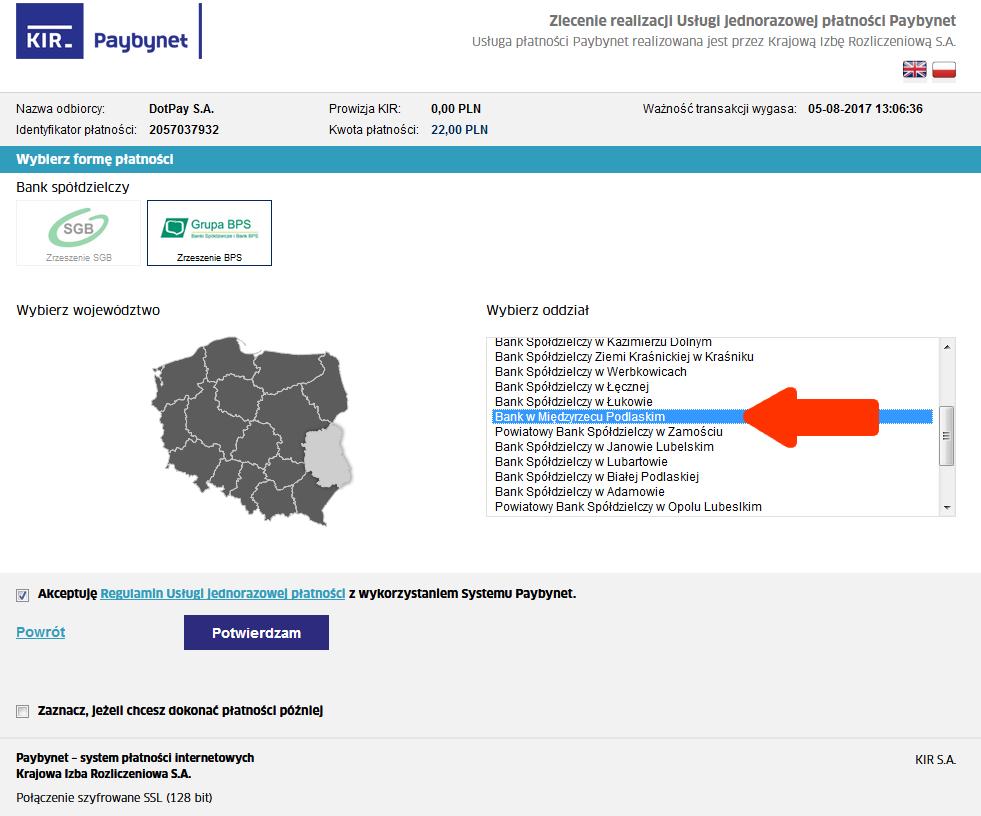Click the 22,00 PLN payment amount

click(459, 130)
